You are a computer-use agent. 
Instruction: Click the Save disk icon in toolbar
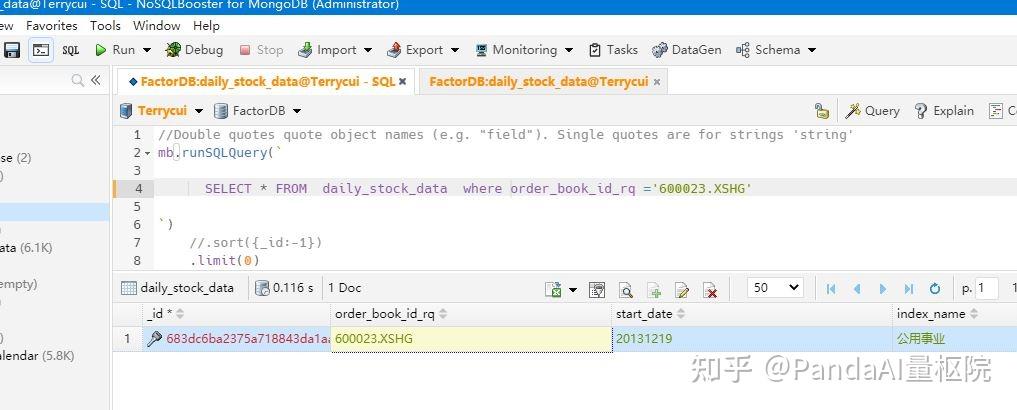(12, 50)
